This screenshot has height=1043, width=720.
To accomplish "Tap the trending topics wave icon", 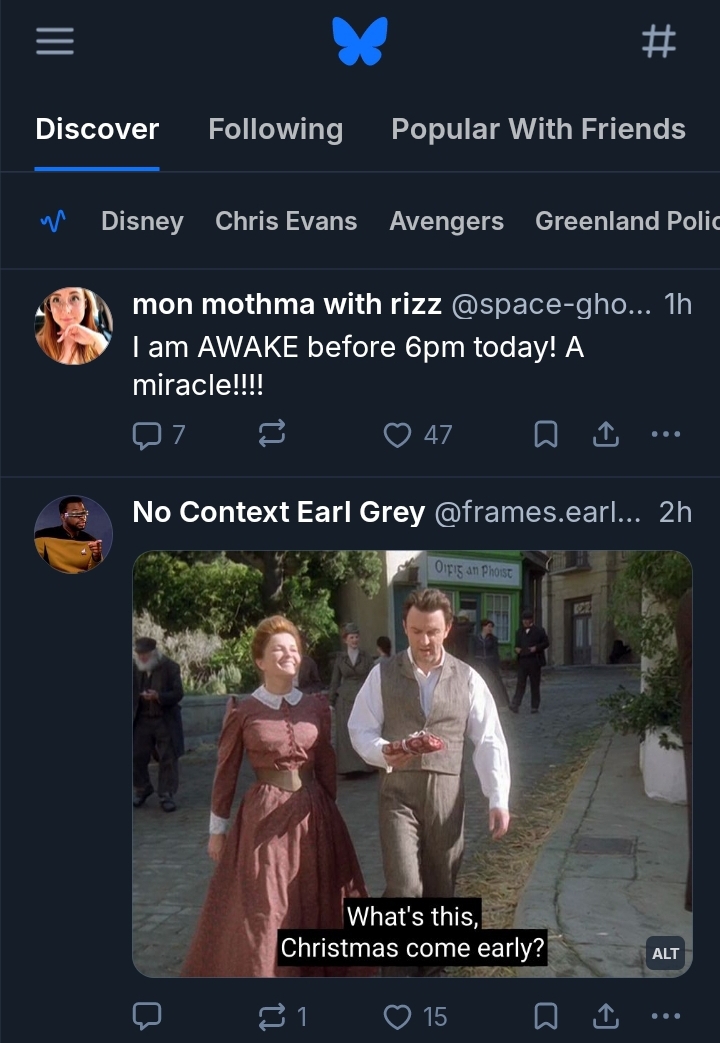I will 53,221.
